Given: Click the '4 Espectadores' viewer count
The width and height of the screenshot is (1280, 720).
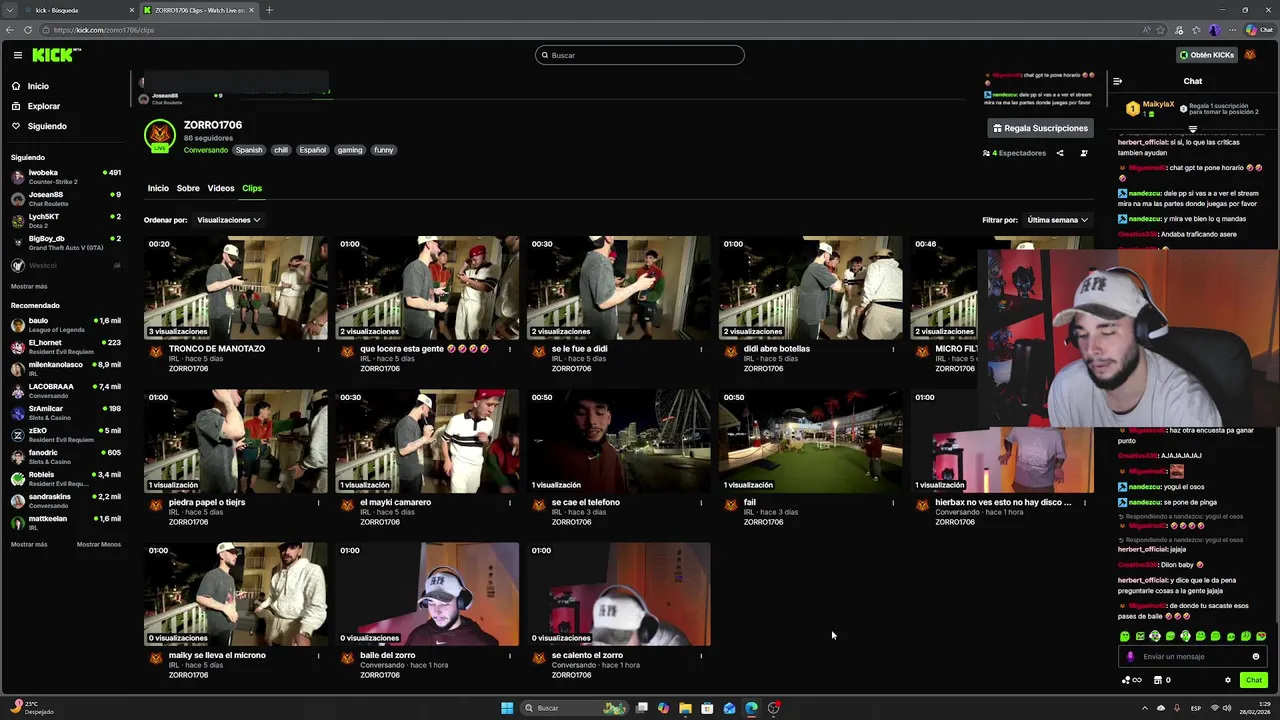Looking at the screenshot, I should point(1014,153).
